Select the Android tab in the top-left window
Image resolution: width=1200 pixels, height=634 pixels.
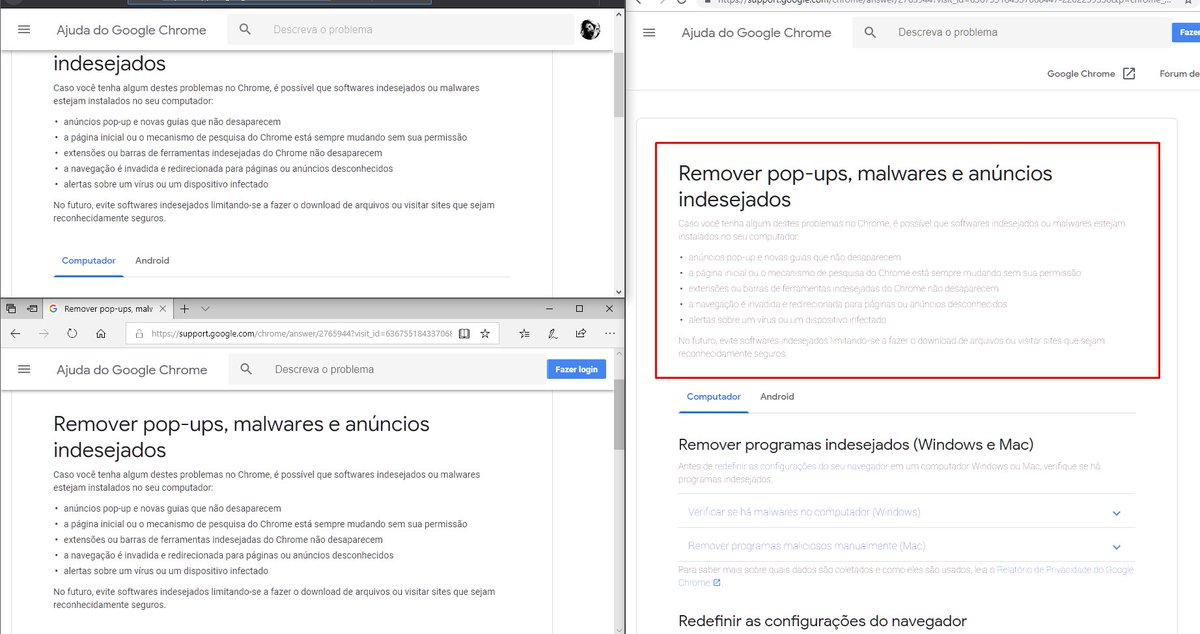pos(152,260)
